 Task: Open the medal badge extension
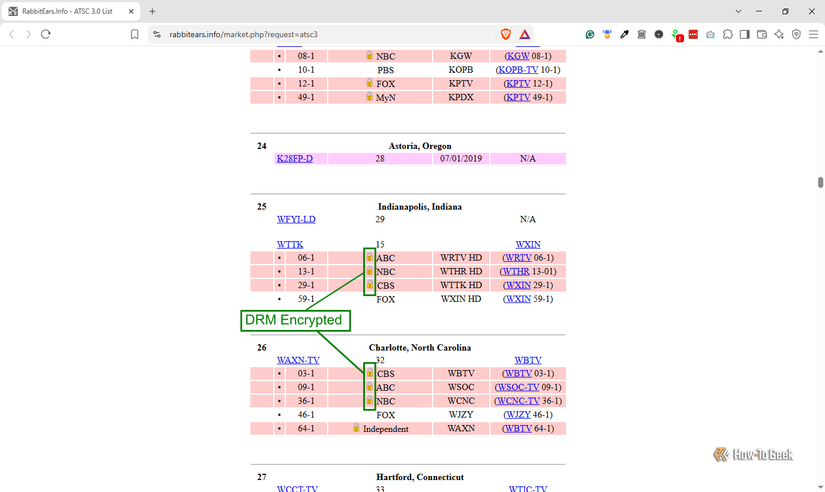607,34
